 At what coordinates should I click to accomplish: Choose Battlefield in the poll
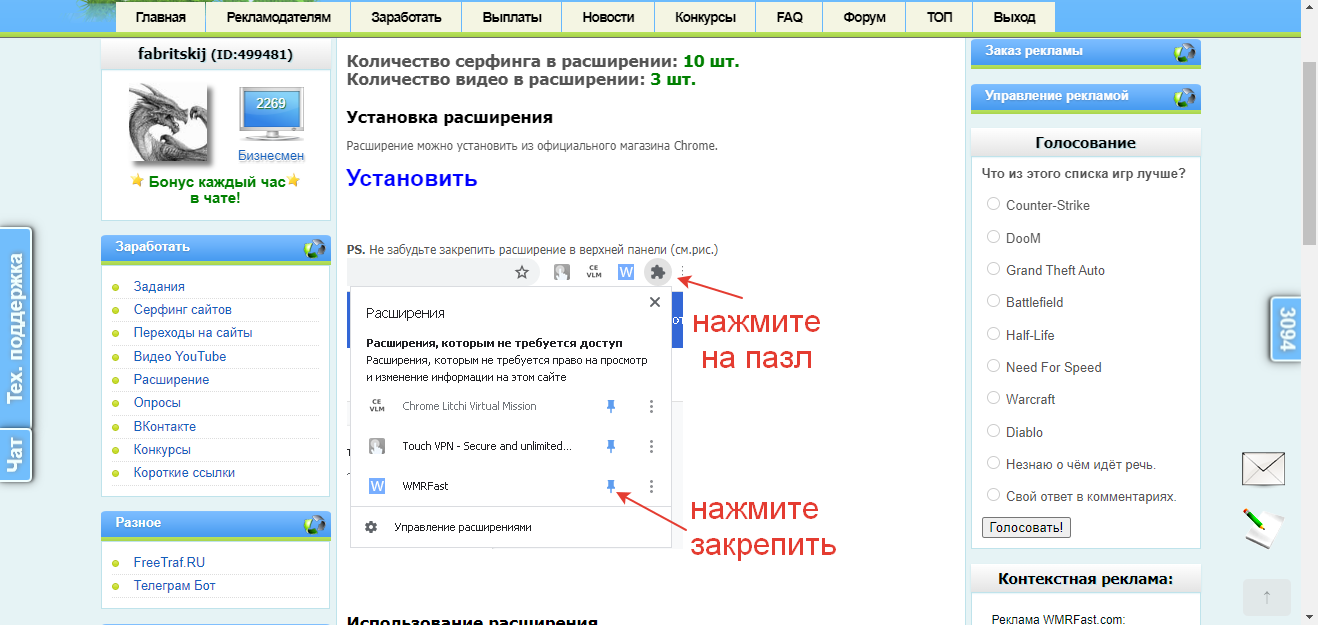994,301
